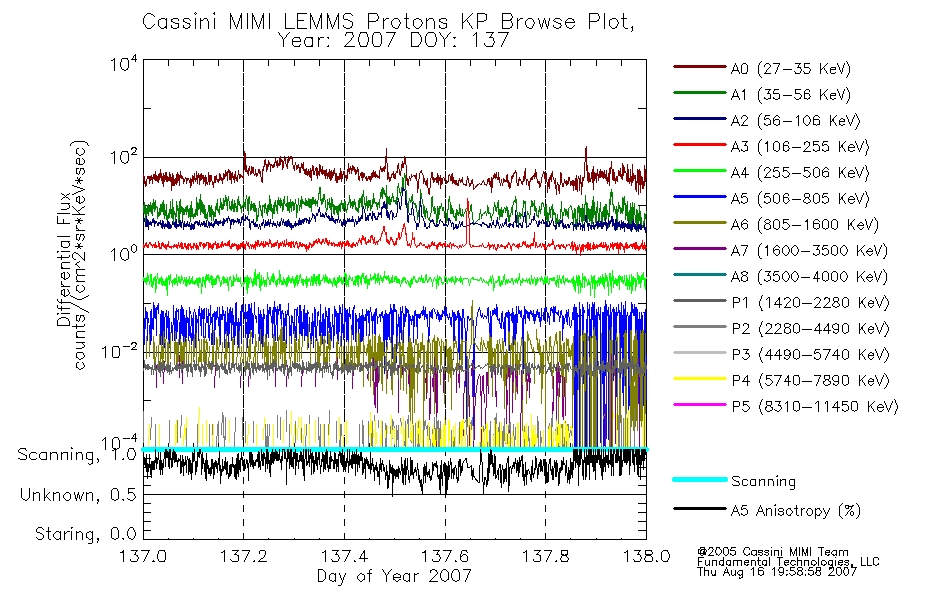Screen dimensions: 950x600
Task: Click the A7 (1600-3500 KeV) legend label
Action: (809, 251)
